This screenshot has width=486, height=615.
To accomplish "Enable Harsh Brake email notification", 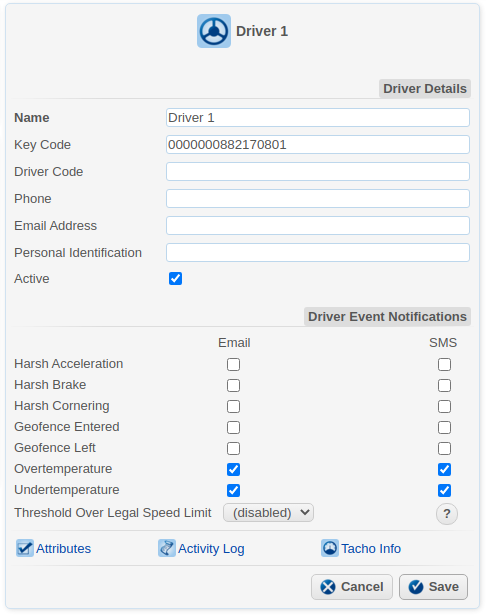I will coord(233,386).
